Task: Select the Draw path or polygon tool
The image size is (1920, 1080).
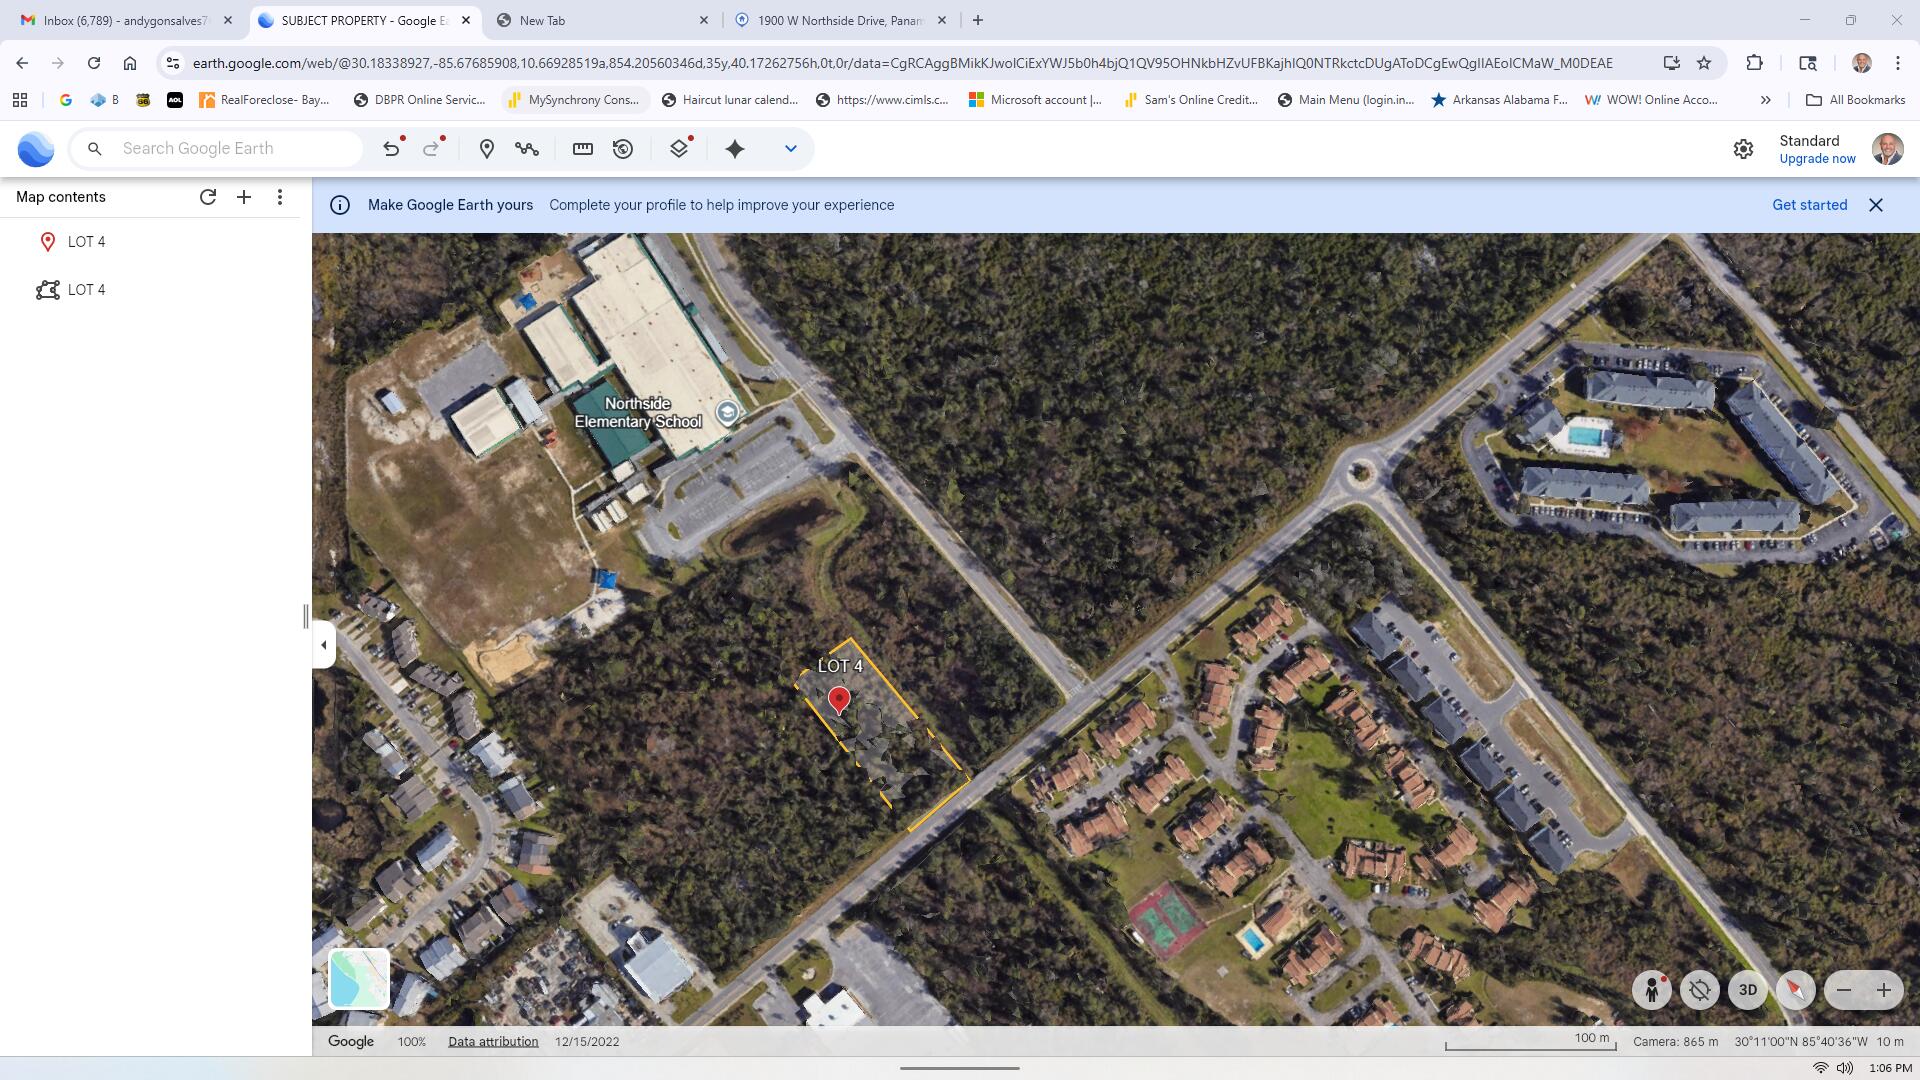Action: click(x=527, y=149)
